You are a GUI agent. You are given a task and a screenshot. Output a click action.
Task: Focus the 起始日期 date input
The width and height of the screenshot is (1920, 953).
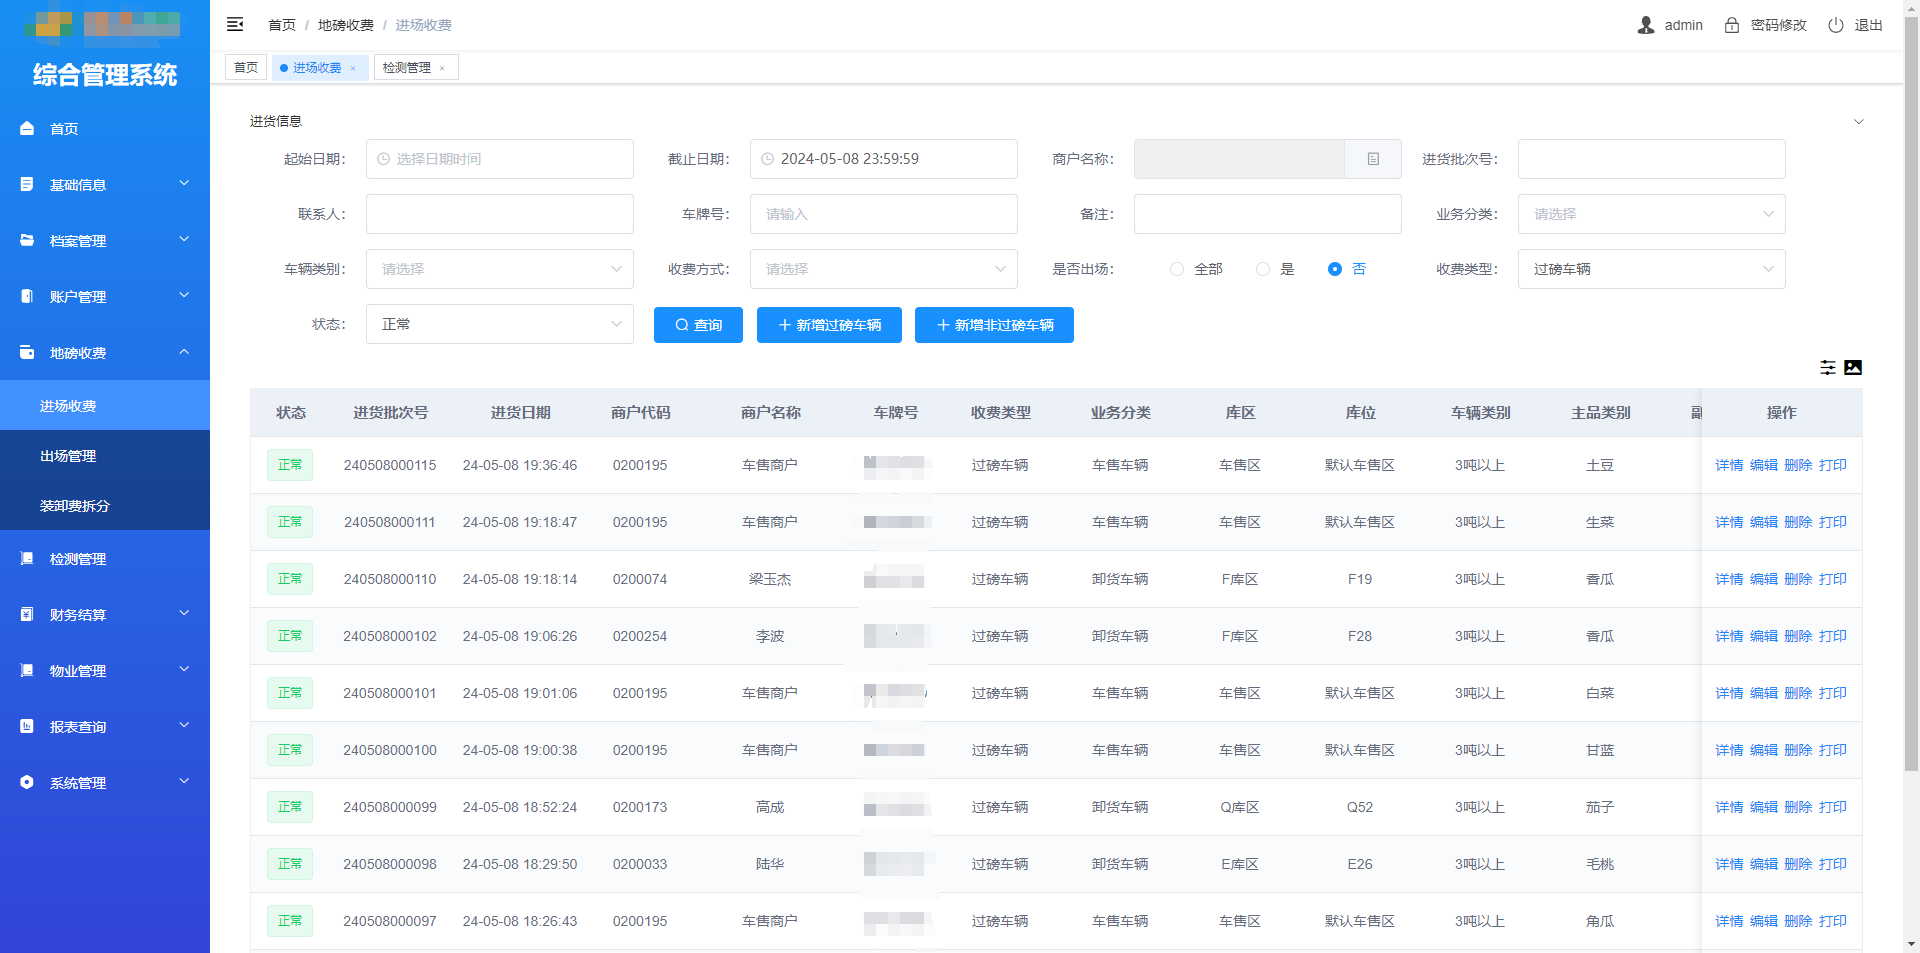[499, 159]
